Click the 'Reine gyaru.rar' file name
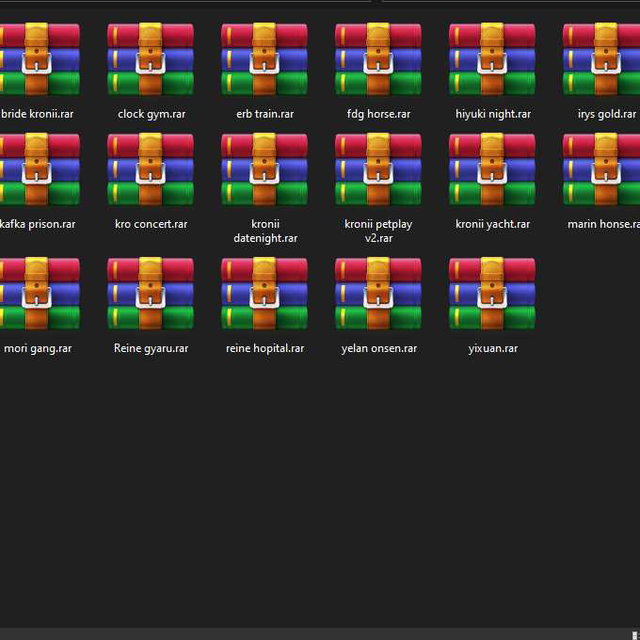This screenshot has height=640, width=640. point(151,349)
